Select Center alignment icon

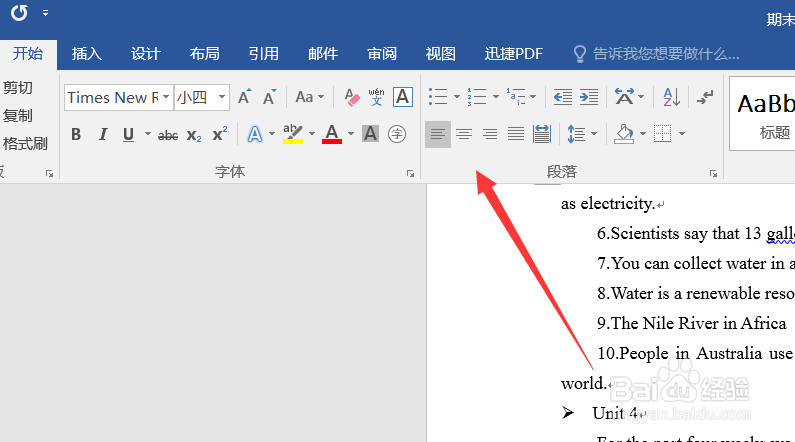pyautogui.click(x=464, y=134)
